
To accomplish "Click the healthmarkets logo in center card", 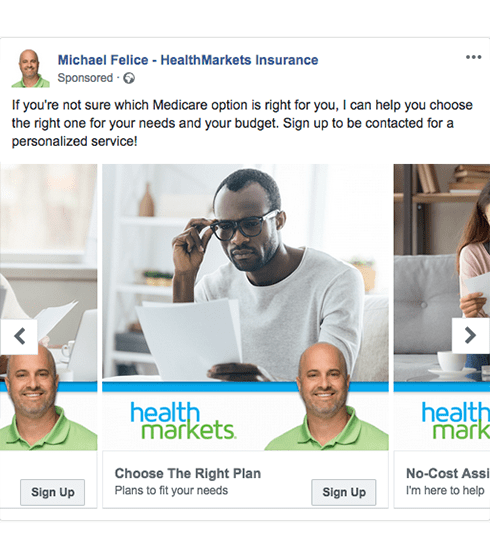I will [183, 421].
